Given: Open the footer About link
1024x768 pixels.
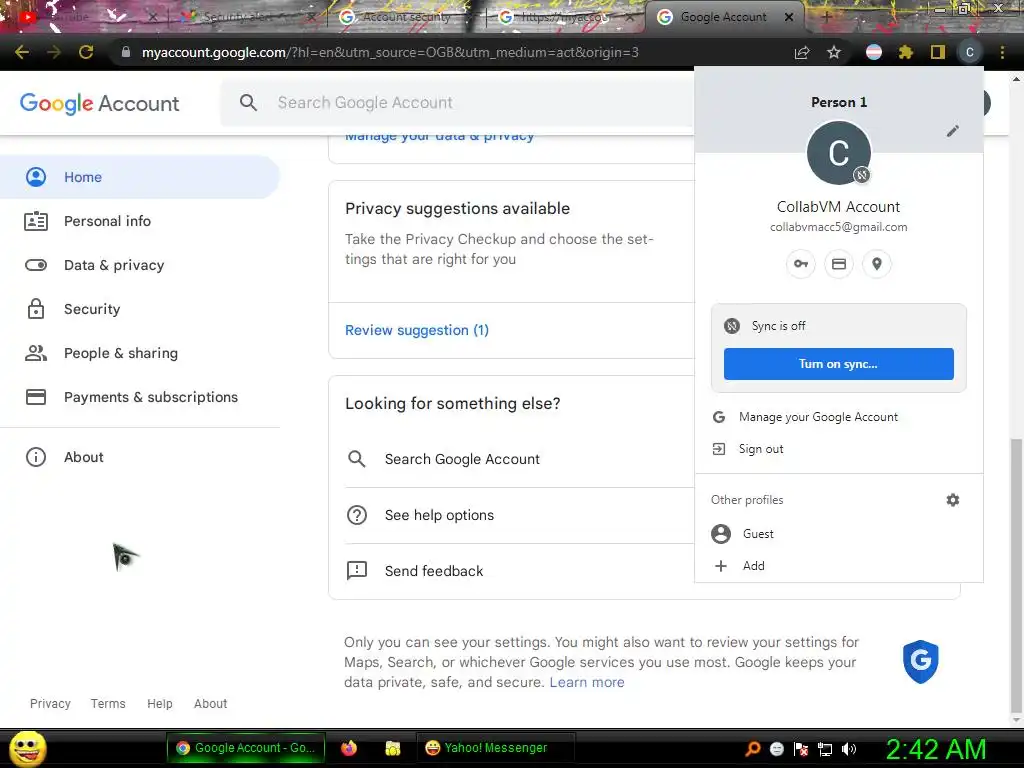Looking at the screenshot, I should coord(210,703).
